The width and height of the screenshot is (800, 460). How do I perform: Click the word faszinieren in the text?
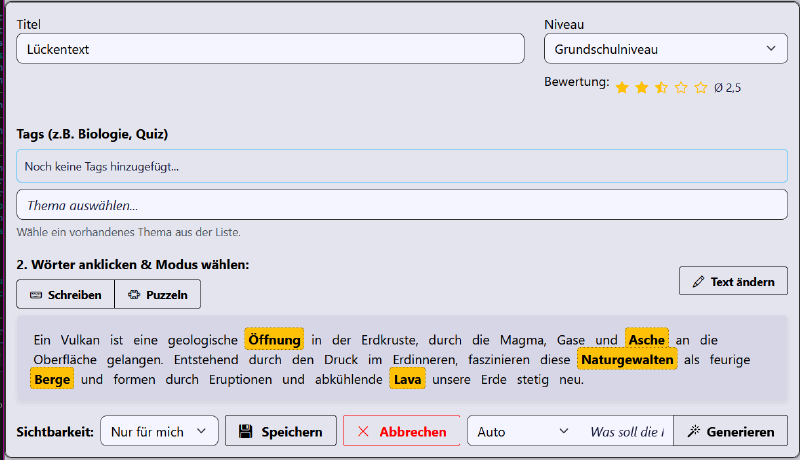(x=498, y=360)
